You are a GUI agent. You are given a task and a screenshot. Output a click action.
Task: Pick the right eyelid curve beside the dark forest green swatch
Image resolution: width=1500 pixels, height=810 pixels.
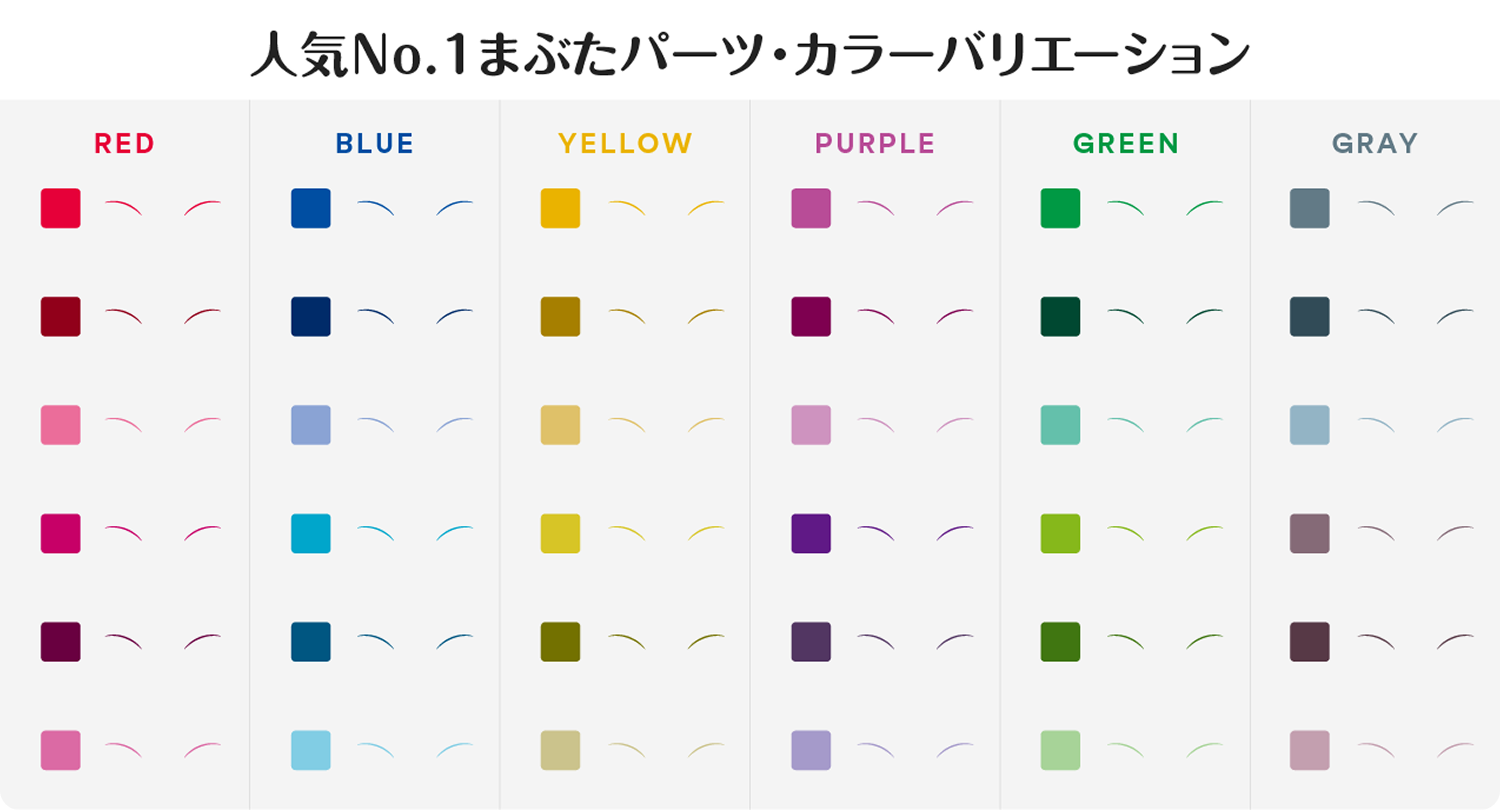pyautogui.click(x=1205, y=316)
